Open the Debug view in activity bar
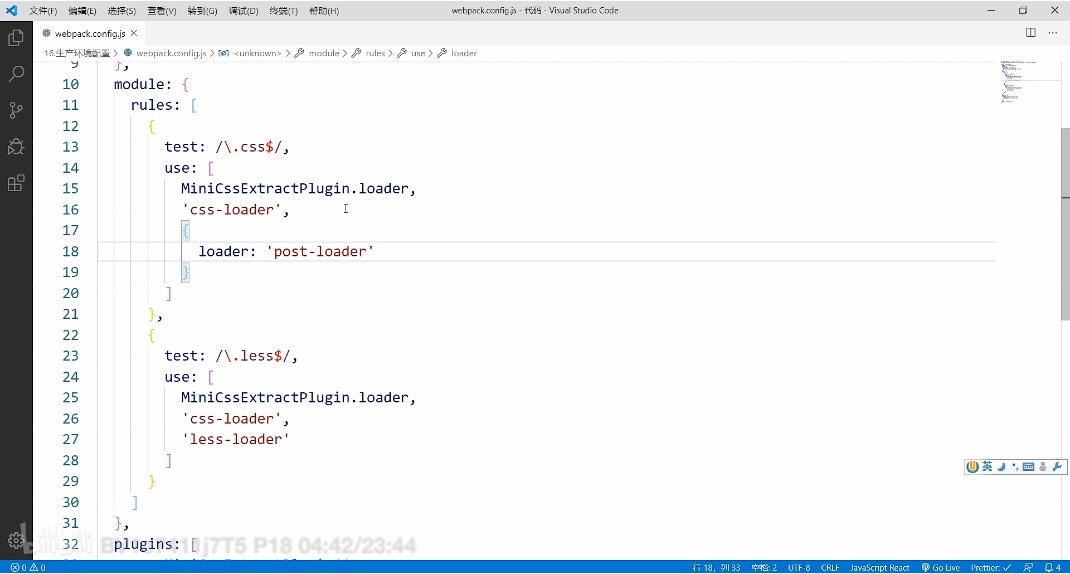Viewport: 1070px width, 574px height. point(16,146)
